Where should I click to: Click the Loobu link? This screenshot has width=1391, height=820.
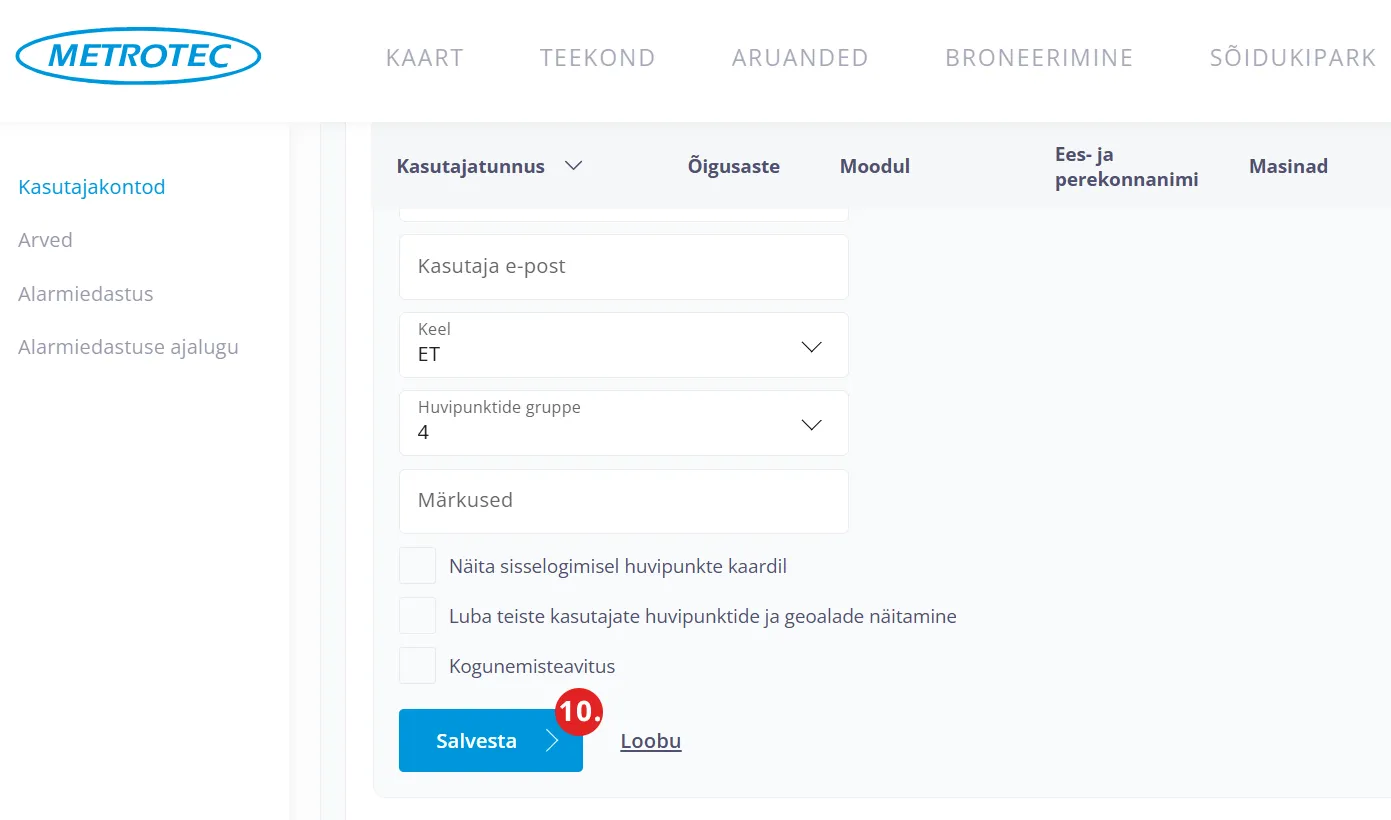pyautogui.click(x=651, y=741)
